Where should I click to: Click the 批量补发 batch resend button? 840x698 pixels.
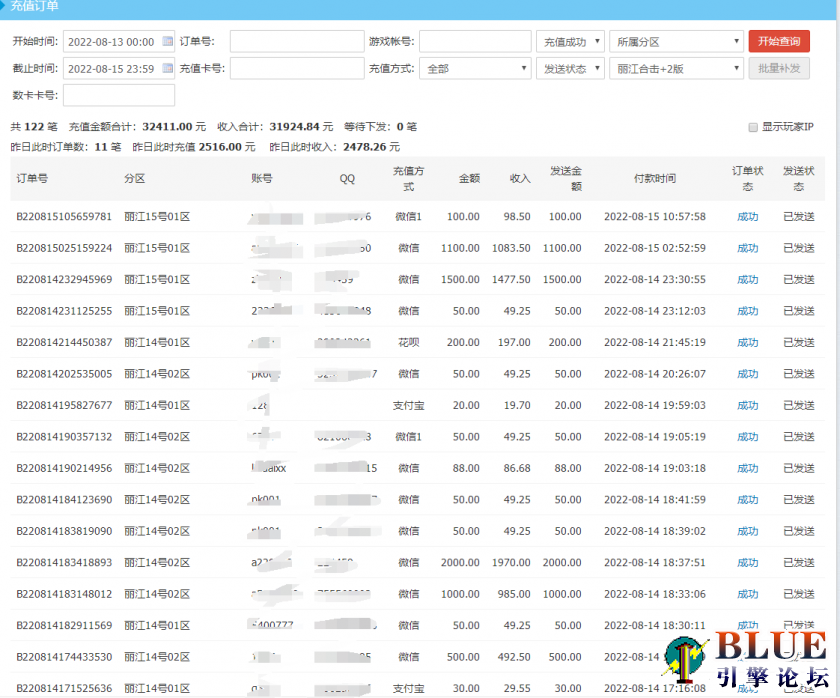pos(779,68)
